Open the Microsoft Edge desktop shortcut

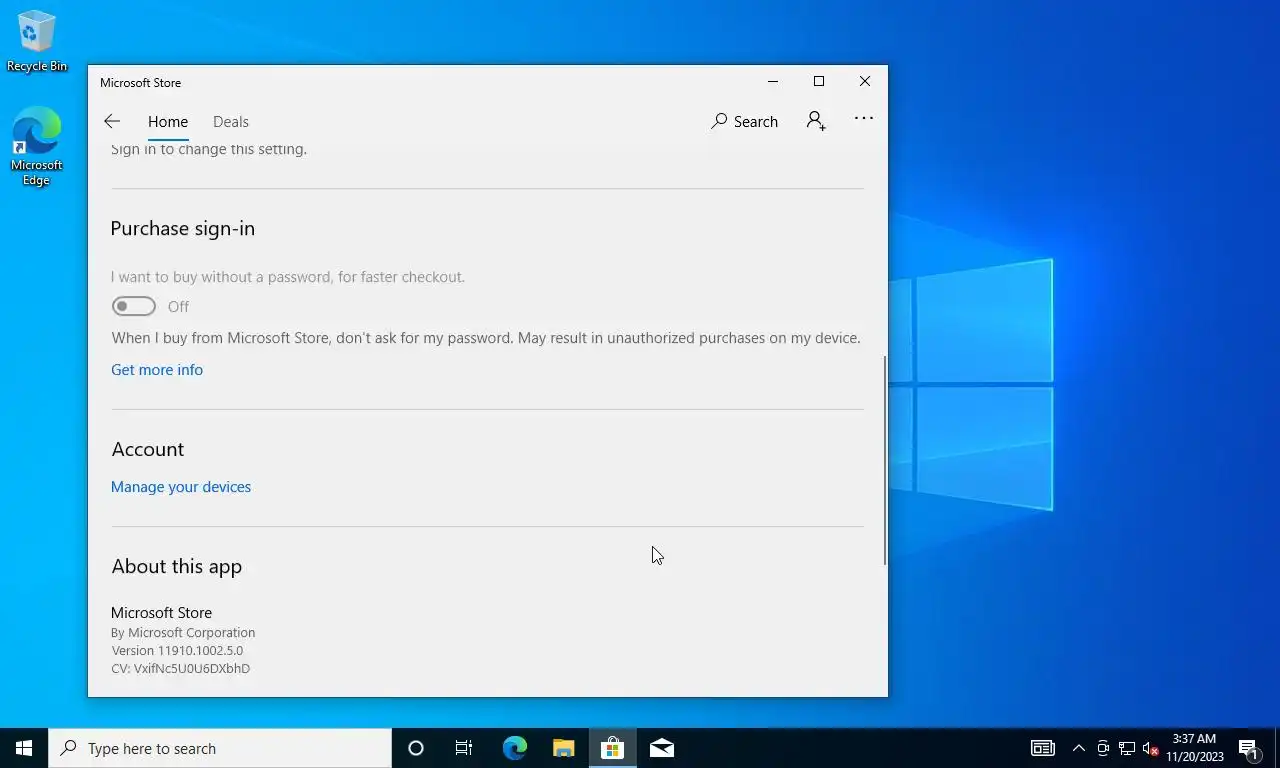click(x=37, y=147)
